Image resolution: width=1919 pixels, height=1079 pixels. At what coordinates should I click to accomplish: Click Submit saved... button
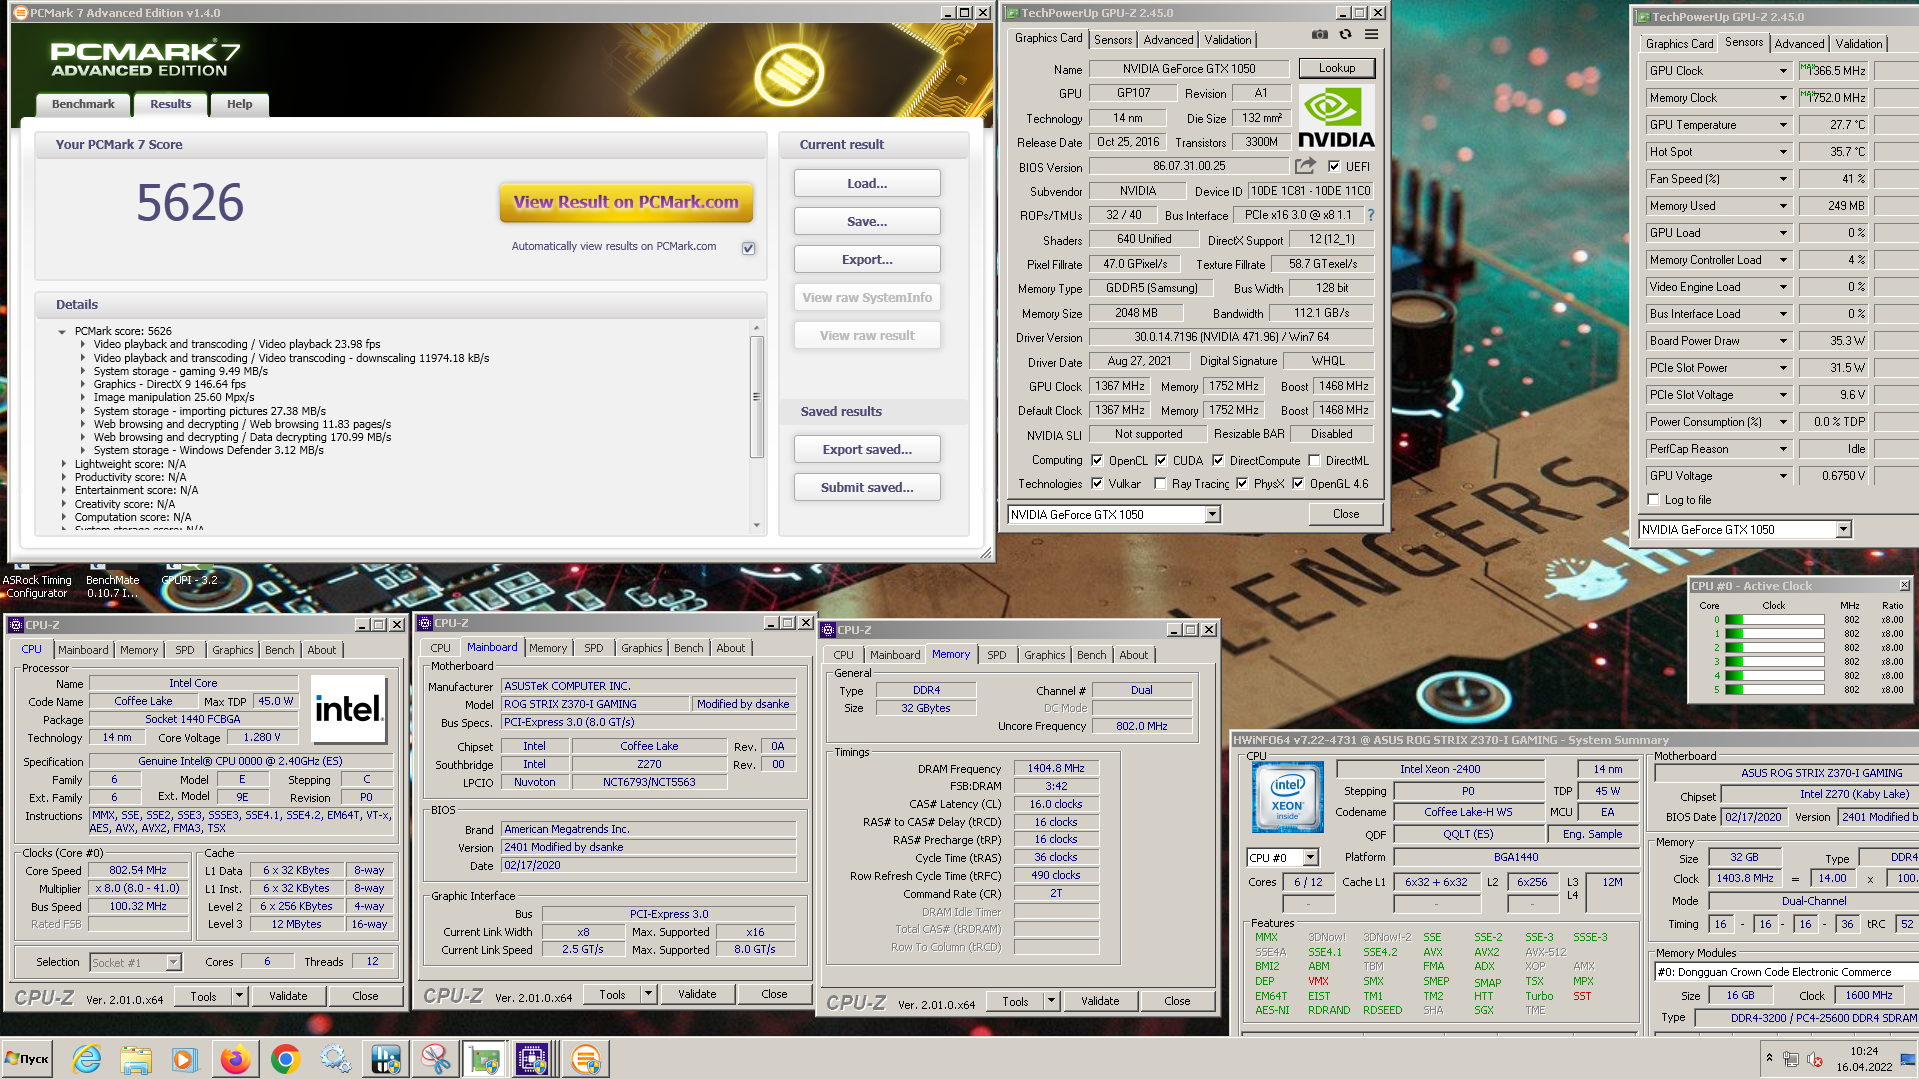click(x=867, y=488)
